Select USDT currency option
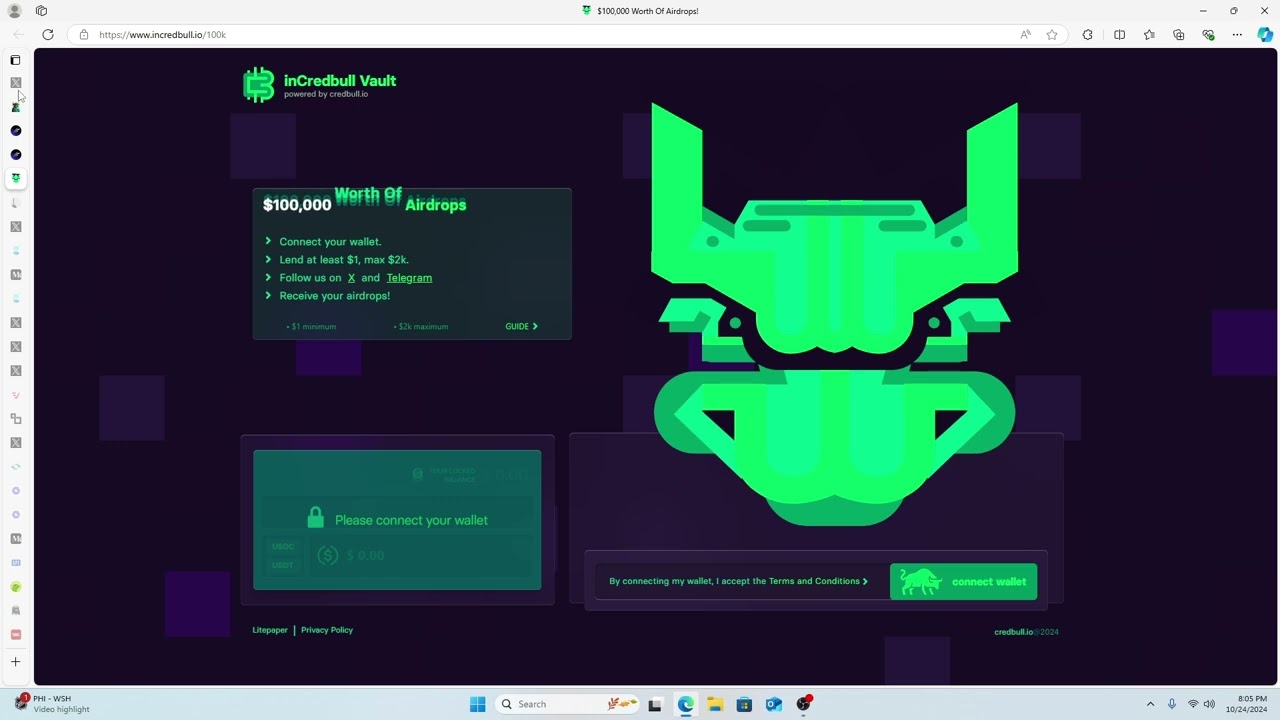The height and width of the screenshot is (720, 1280). point(283,565)
